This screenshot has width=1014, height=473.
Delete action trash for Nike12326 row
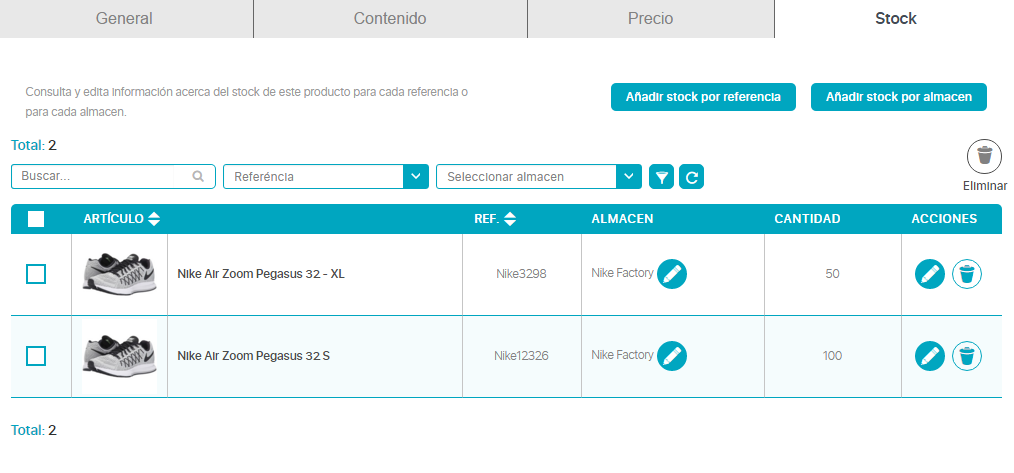967,355
